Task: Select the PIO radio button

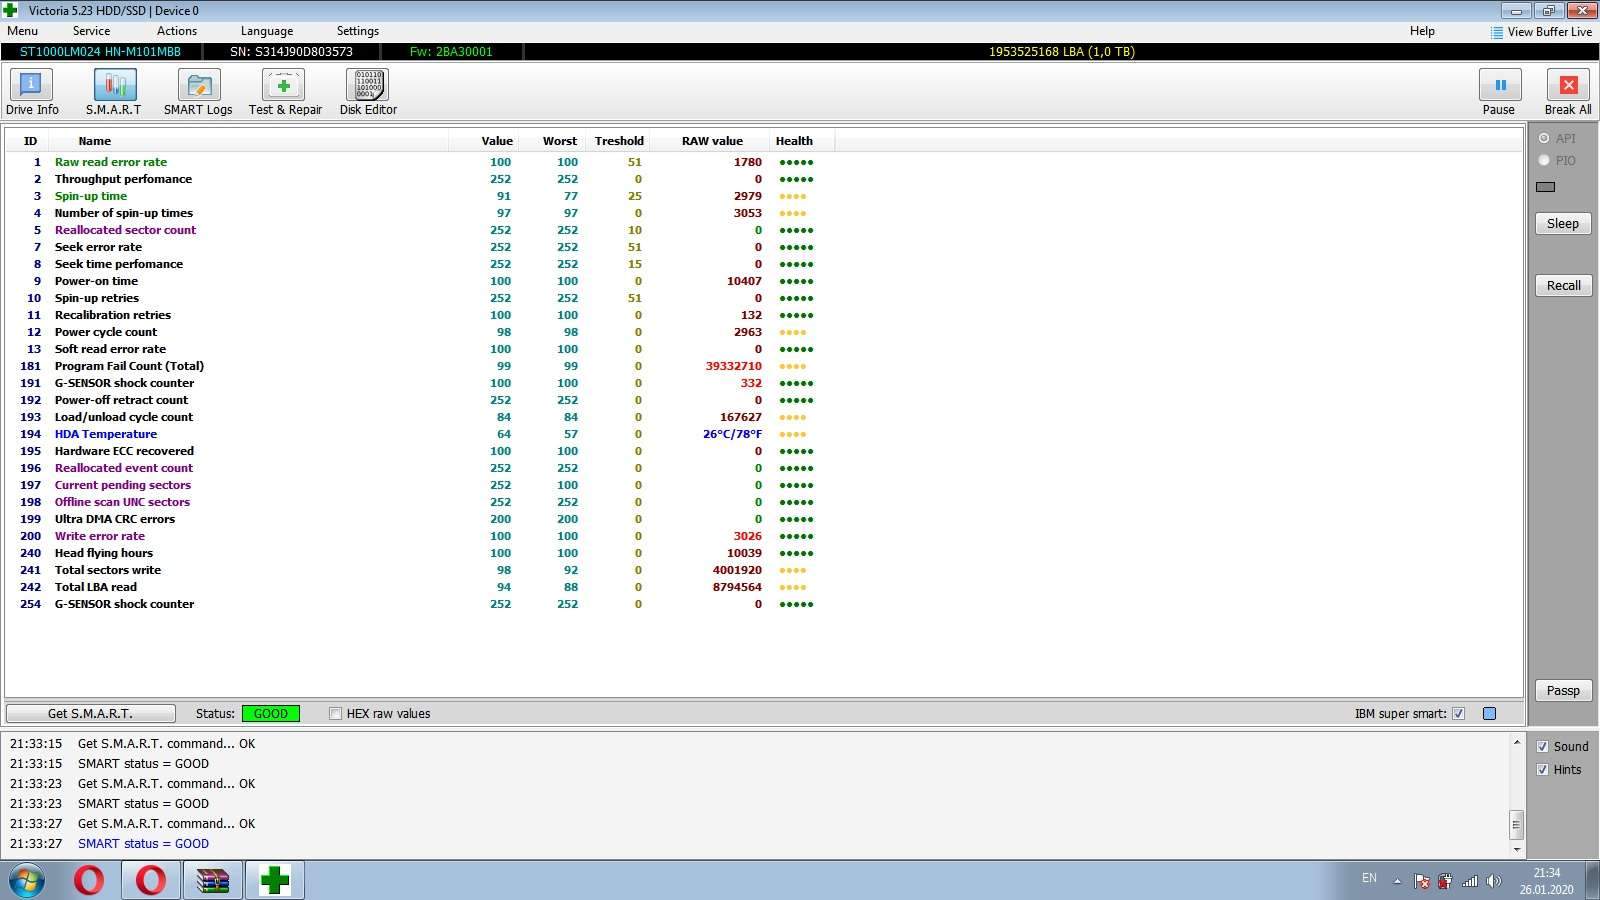Action: click(x=1544, y=160)
